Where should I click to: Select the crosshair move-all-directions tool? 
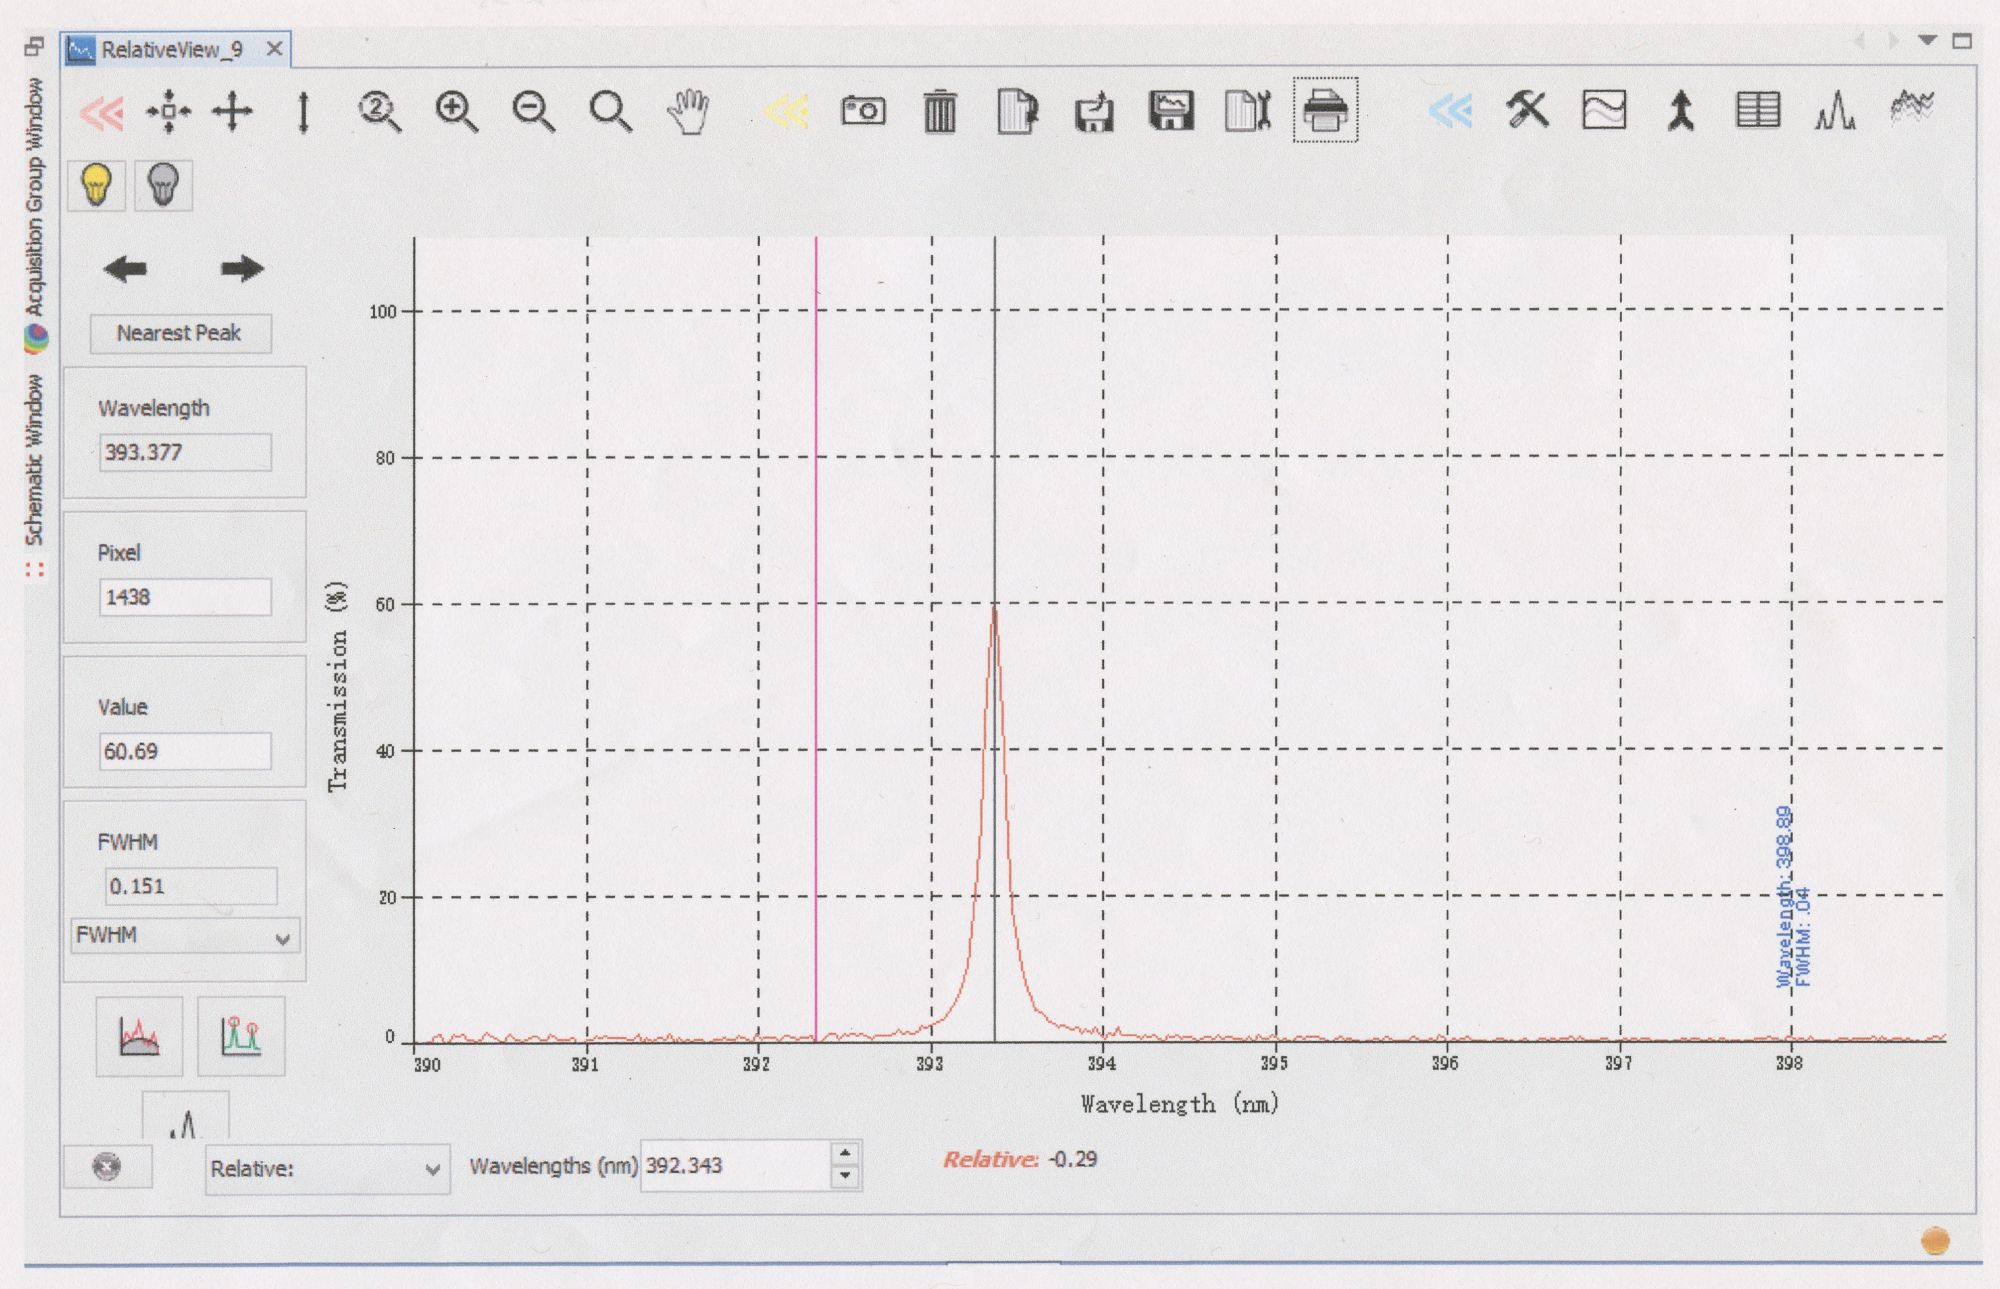tap(232, 111)
